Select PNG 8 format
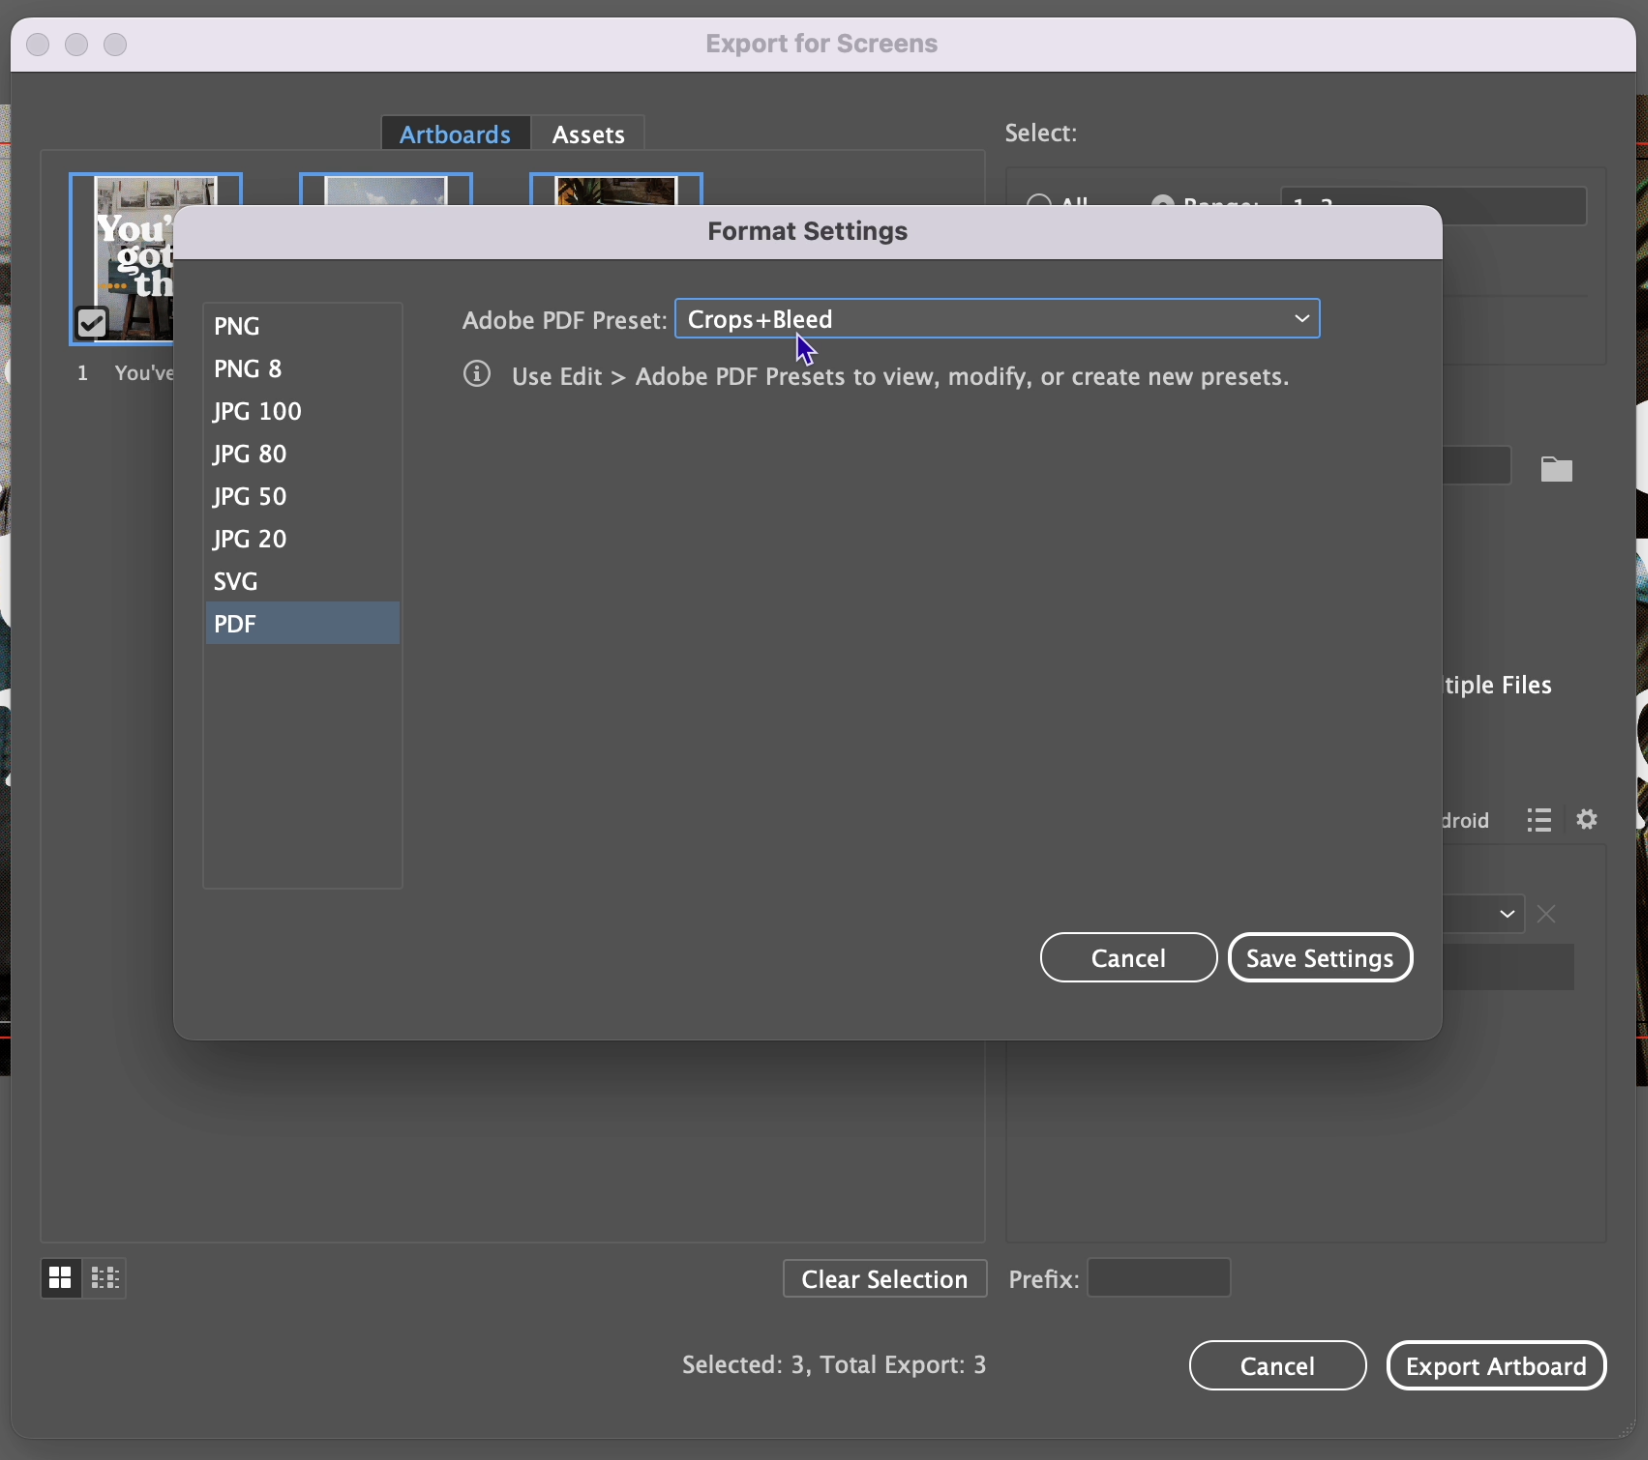Image resolution: width=1648 pixels, height=1460 pixels. click(x=302, y=369)
